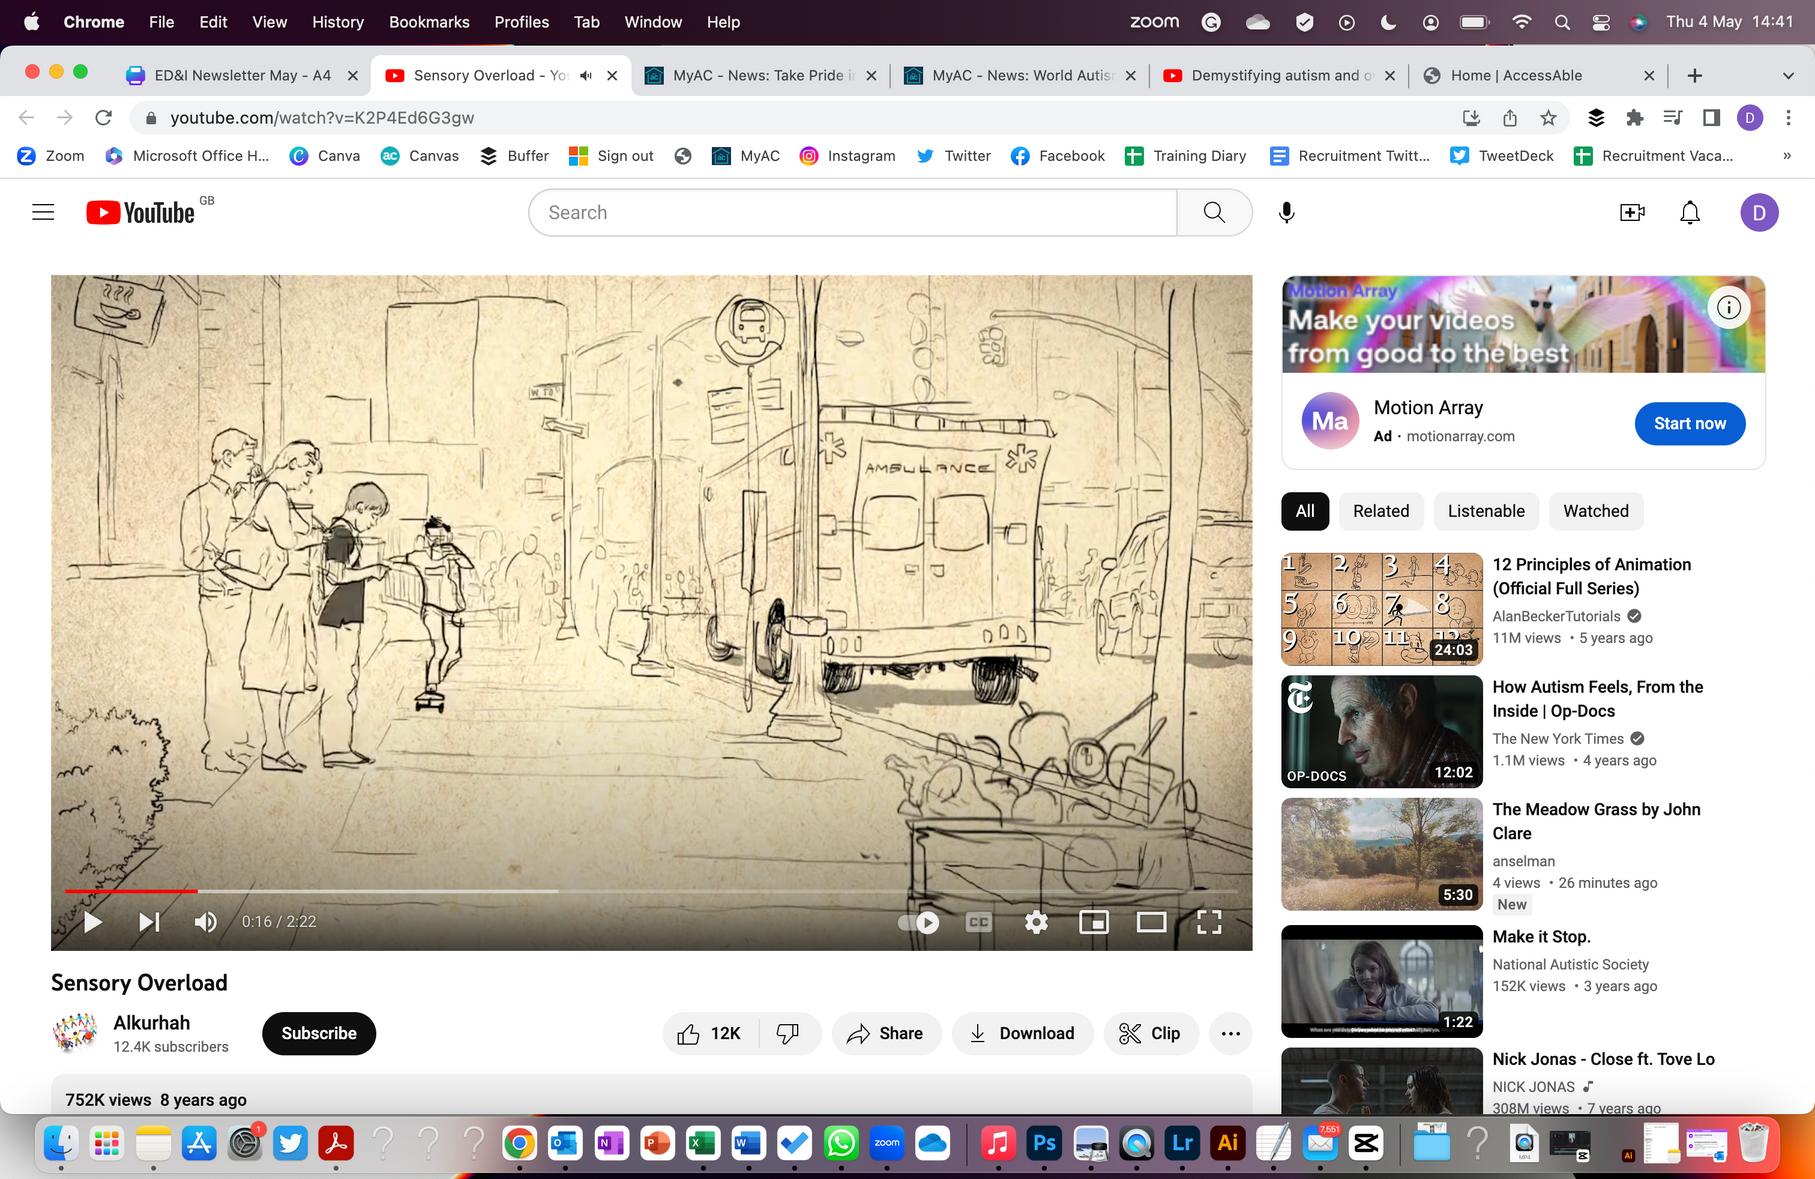Click the magnifier search button

click(x=1214, y=212)
